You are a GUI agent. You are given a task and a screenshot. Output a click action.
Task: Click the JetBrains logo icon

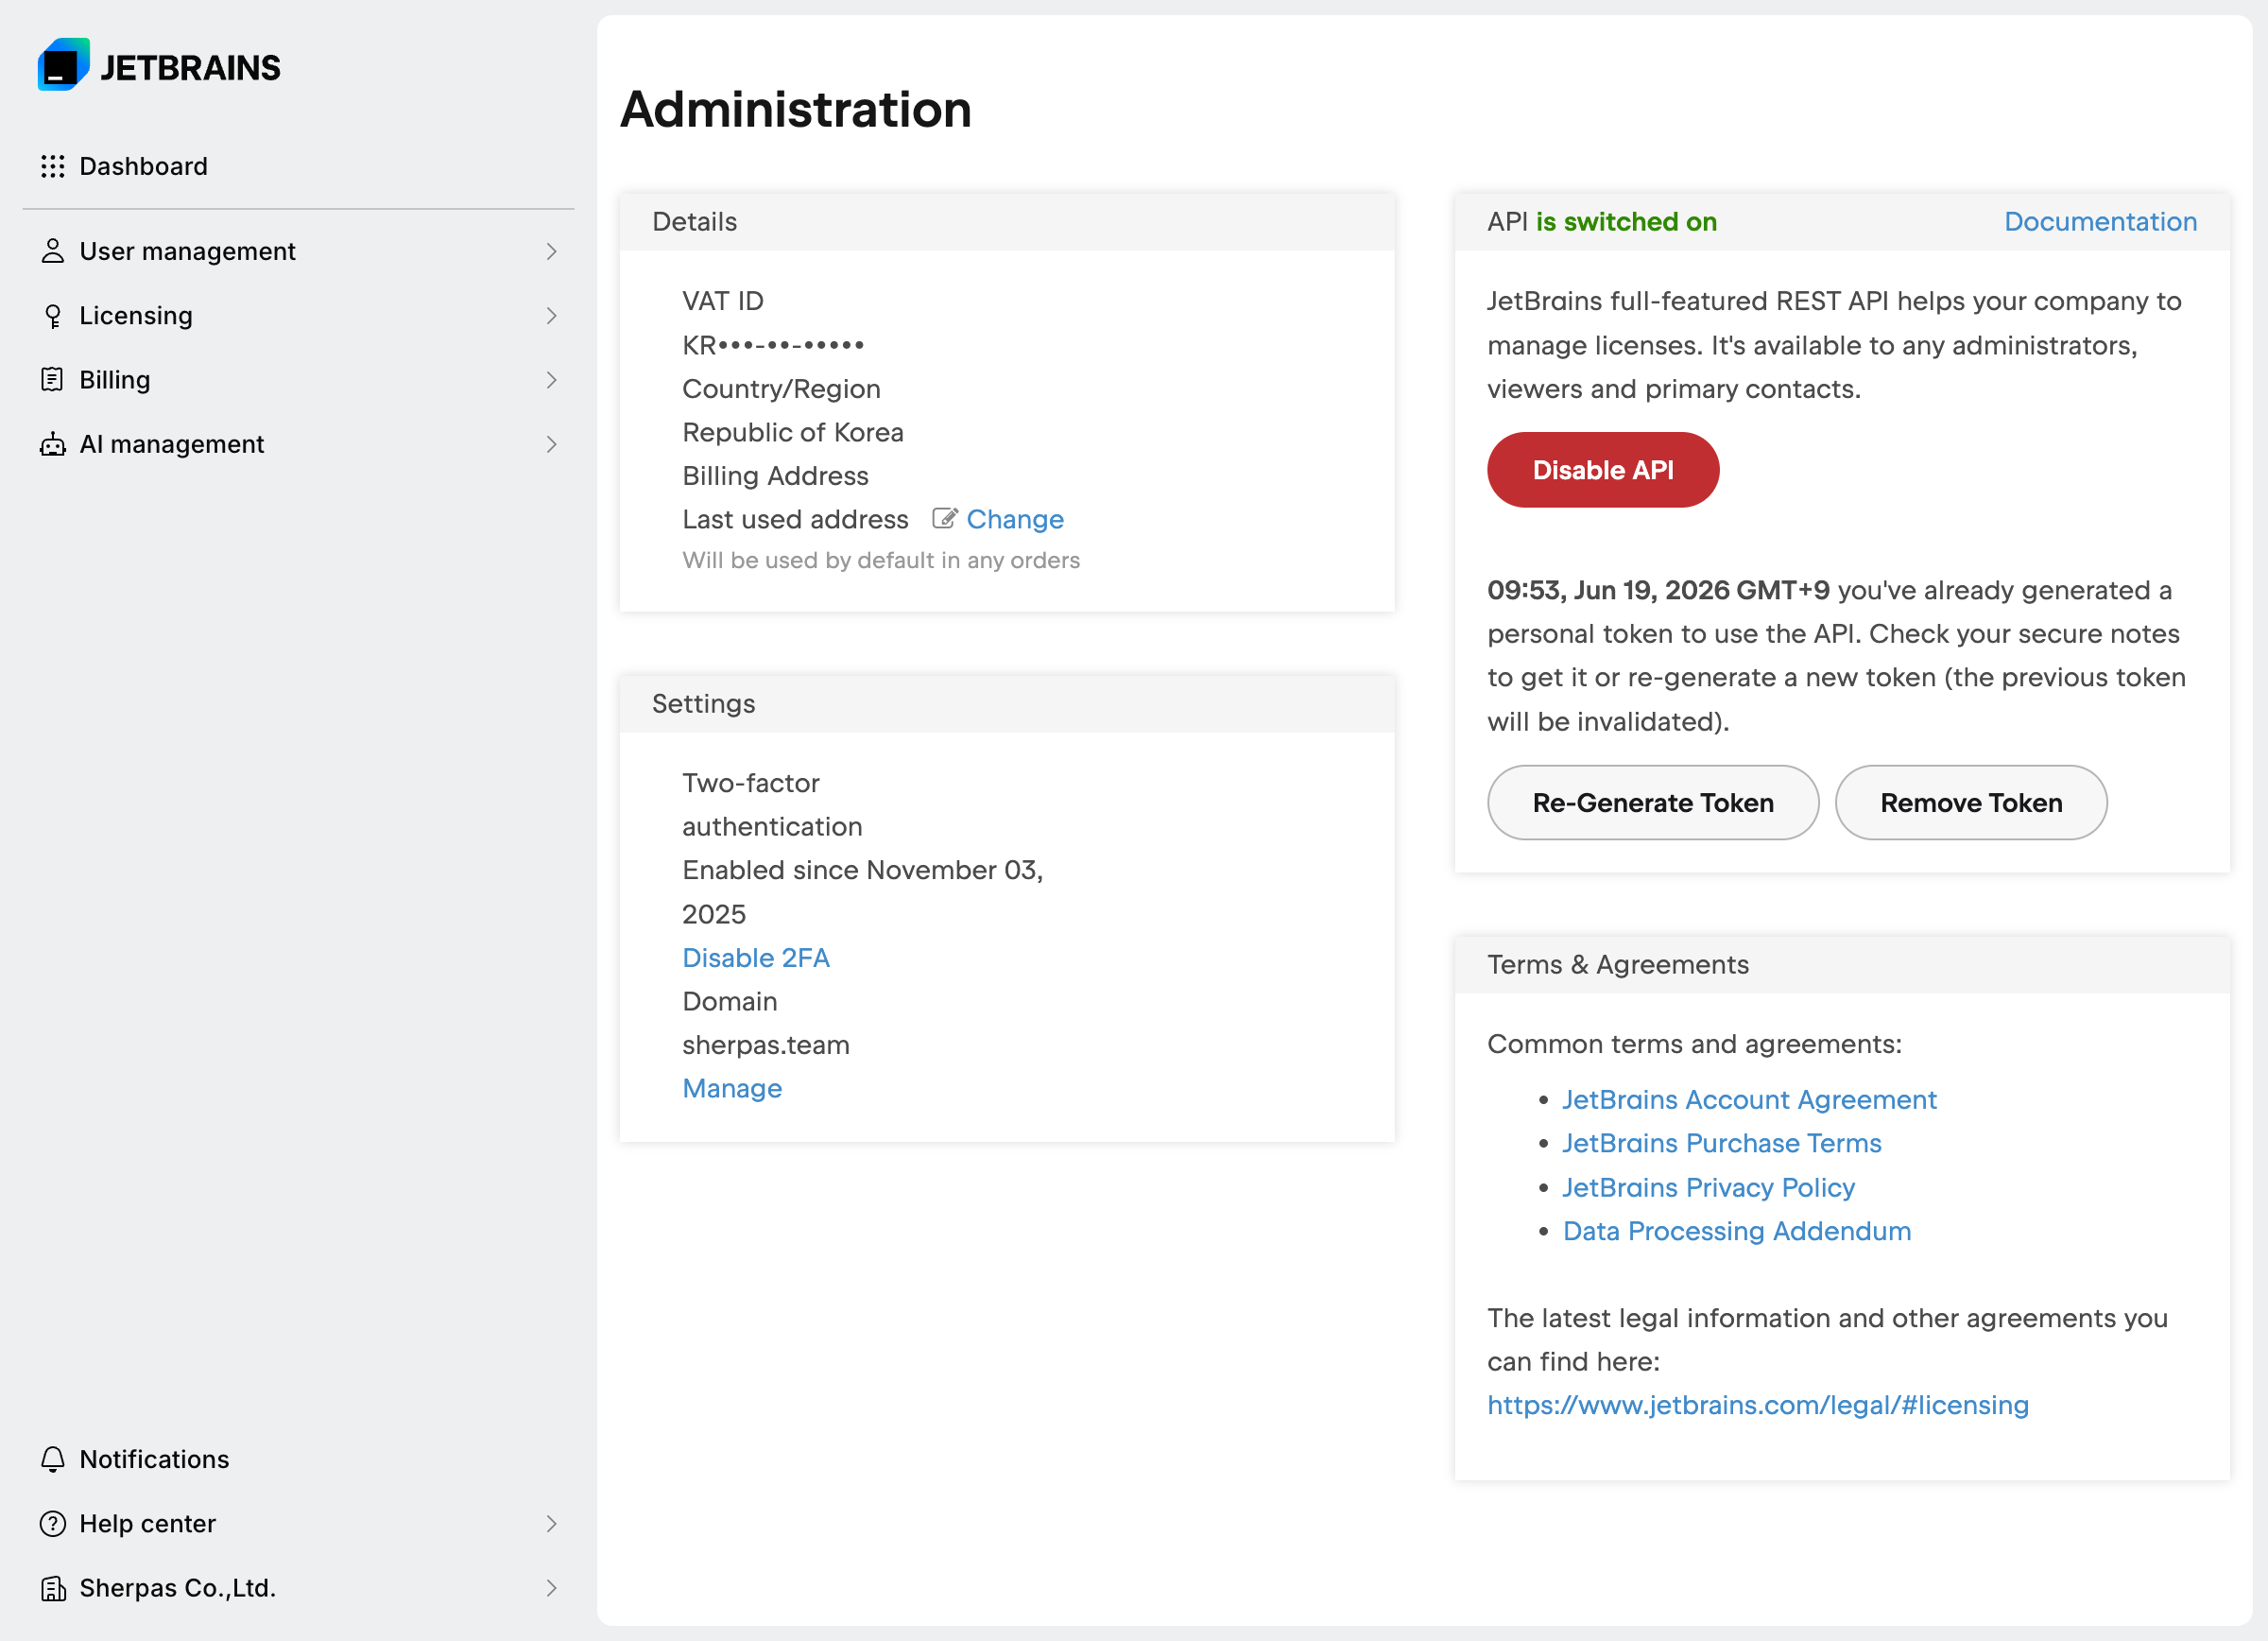[x=63, y=65]
